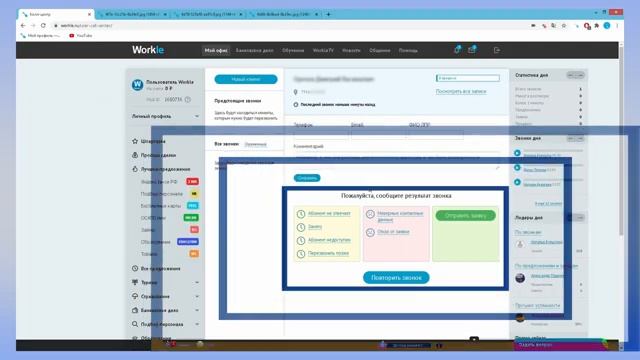This screenshot has height=360, width=640.
Task: Click the search field in the client header
Action: tap(468, 78)
